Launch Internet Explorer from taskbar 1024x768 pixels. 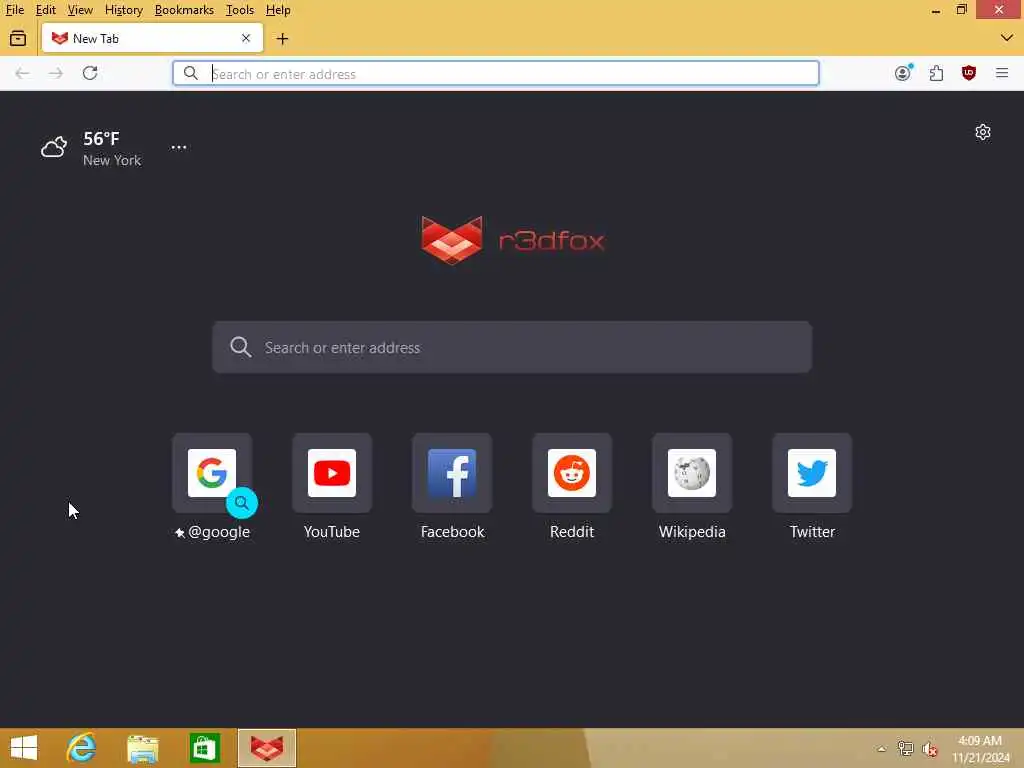[82, 748]
